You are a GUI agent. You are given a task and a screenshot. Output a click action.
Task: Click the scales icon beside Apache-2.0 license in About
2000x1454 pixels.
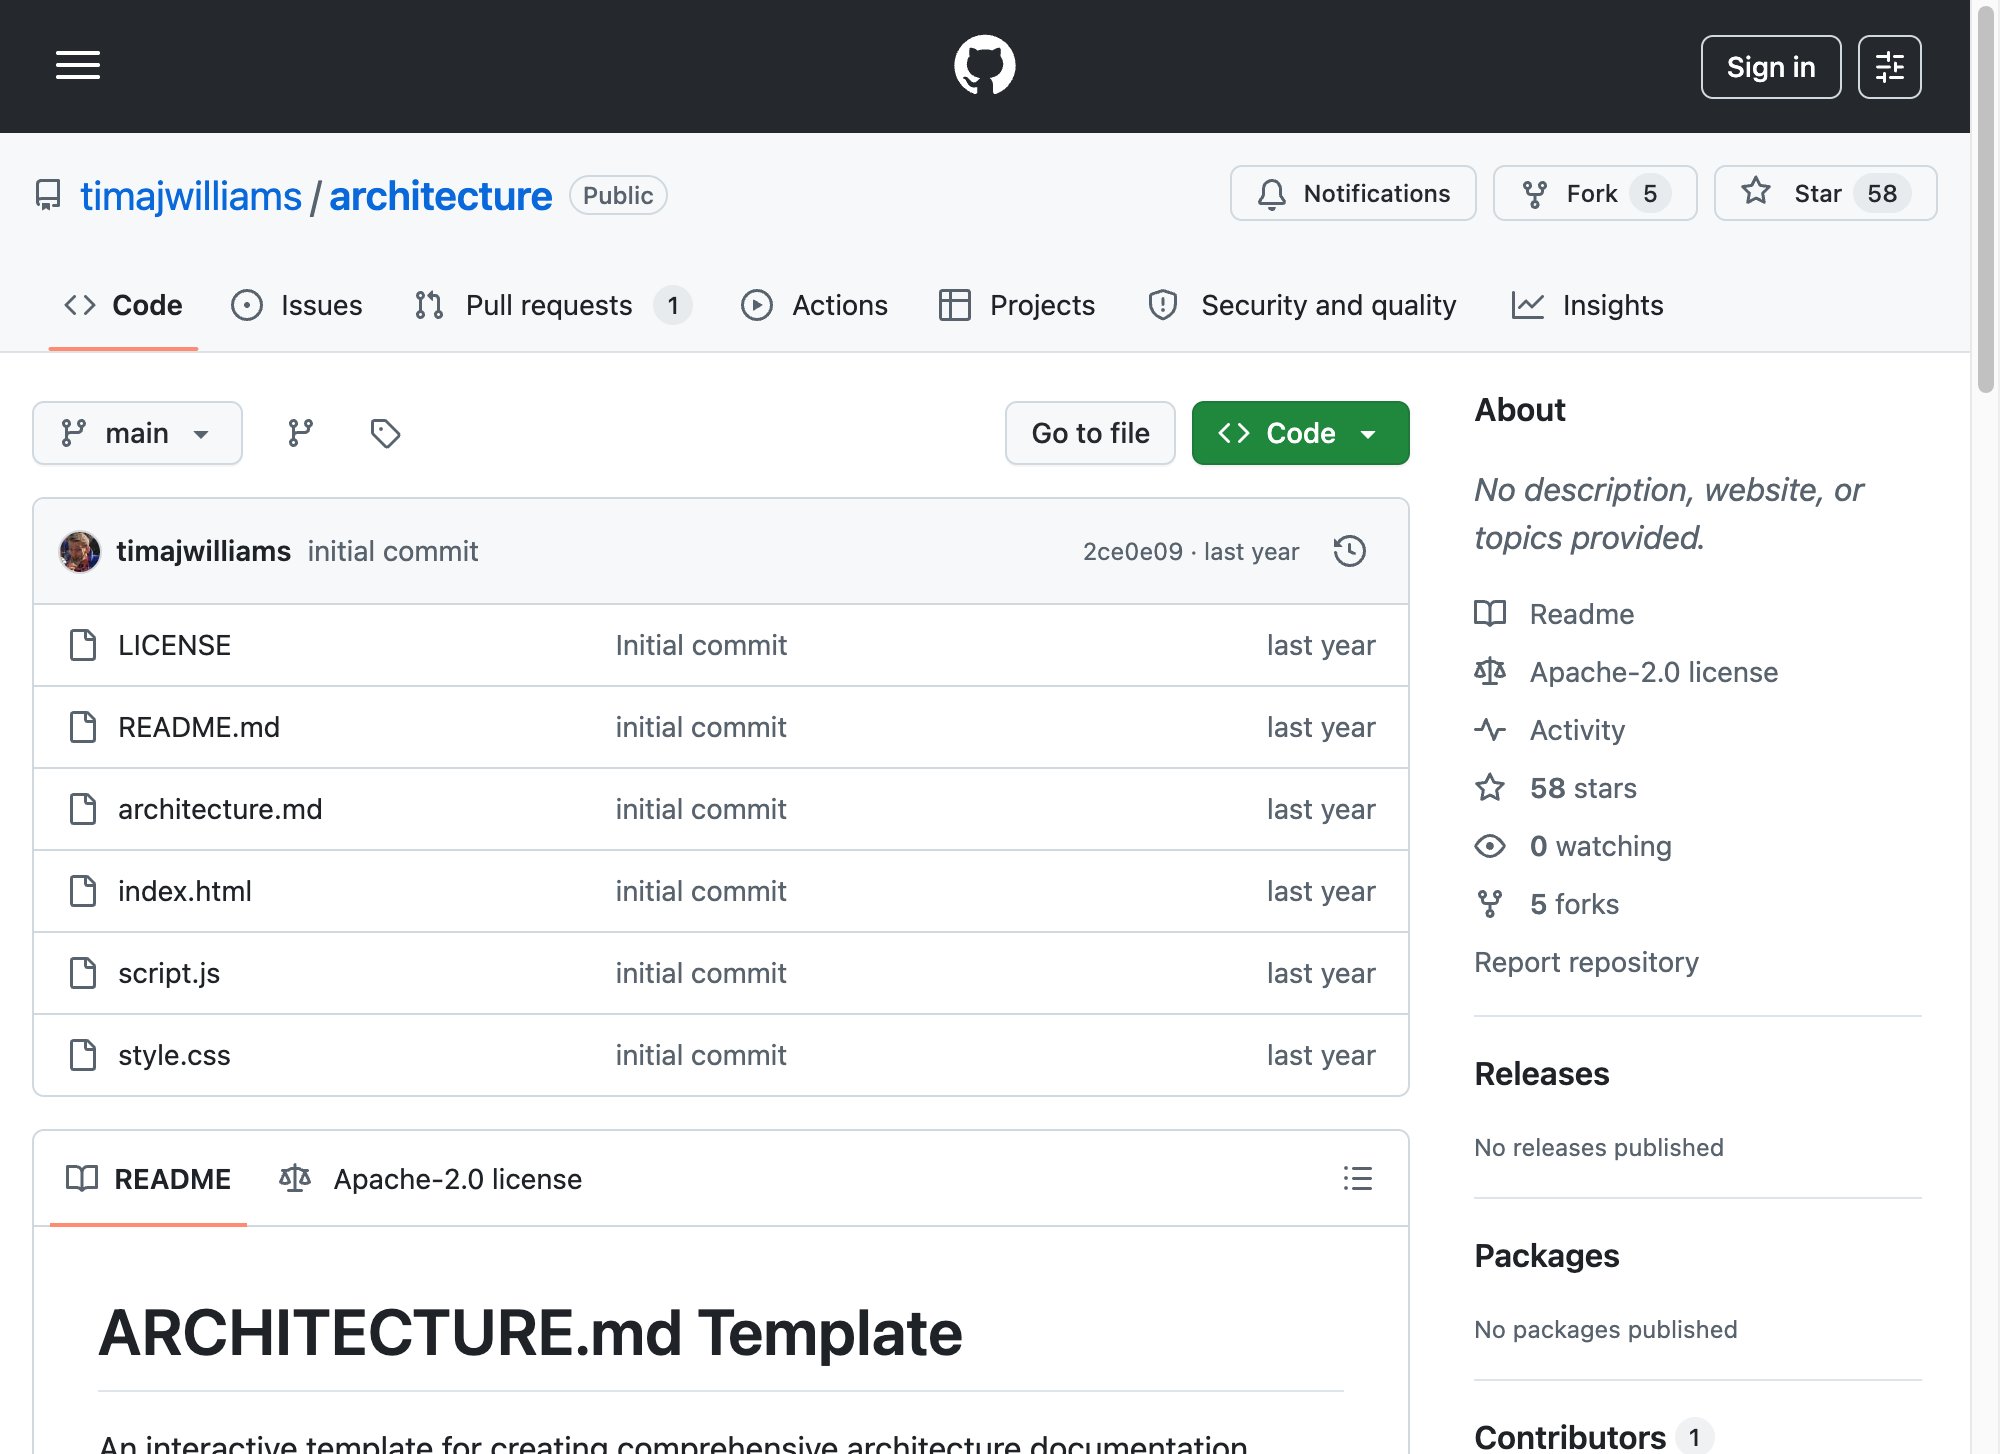pyautogui.click(x=1490, y=671)
